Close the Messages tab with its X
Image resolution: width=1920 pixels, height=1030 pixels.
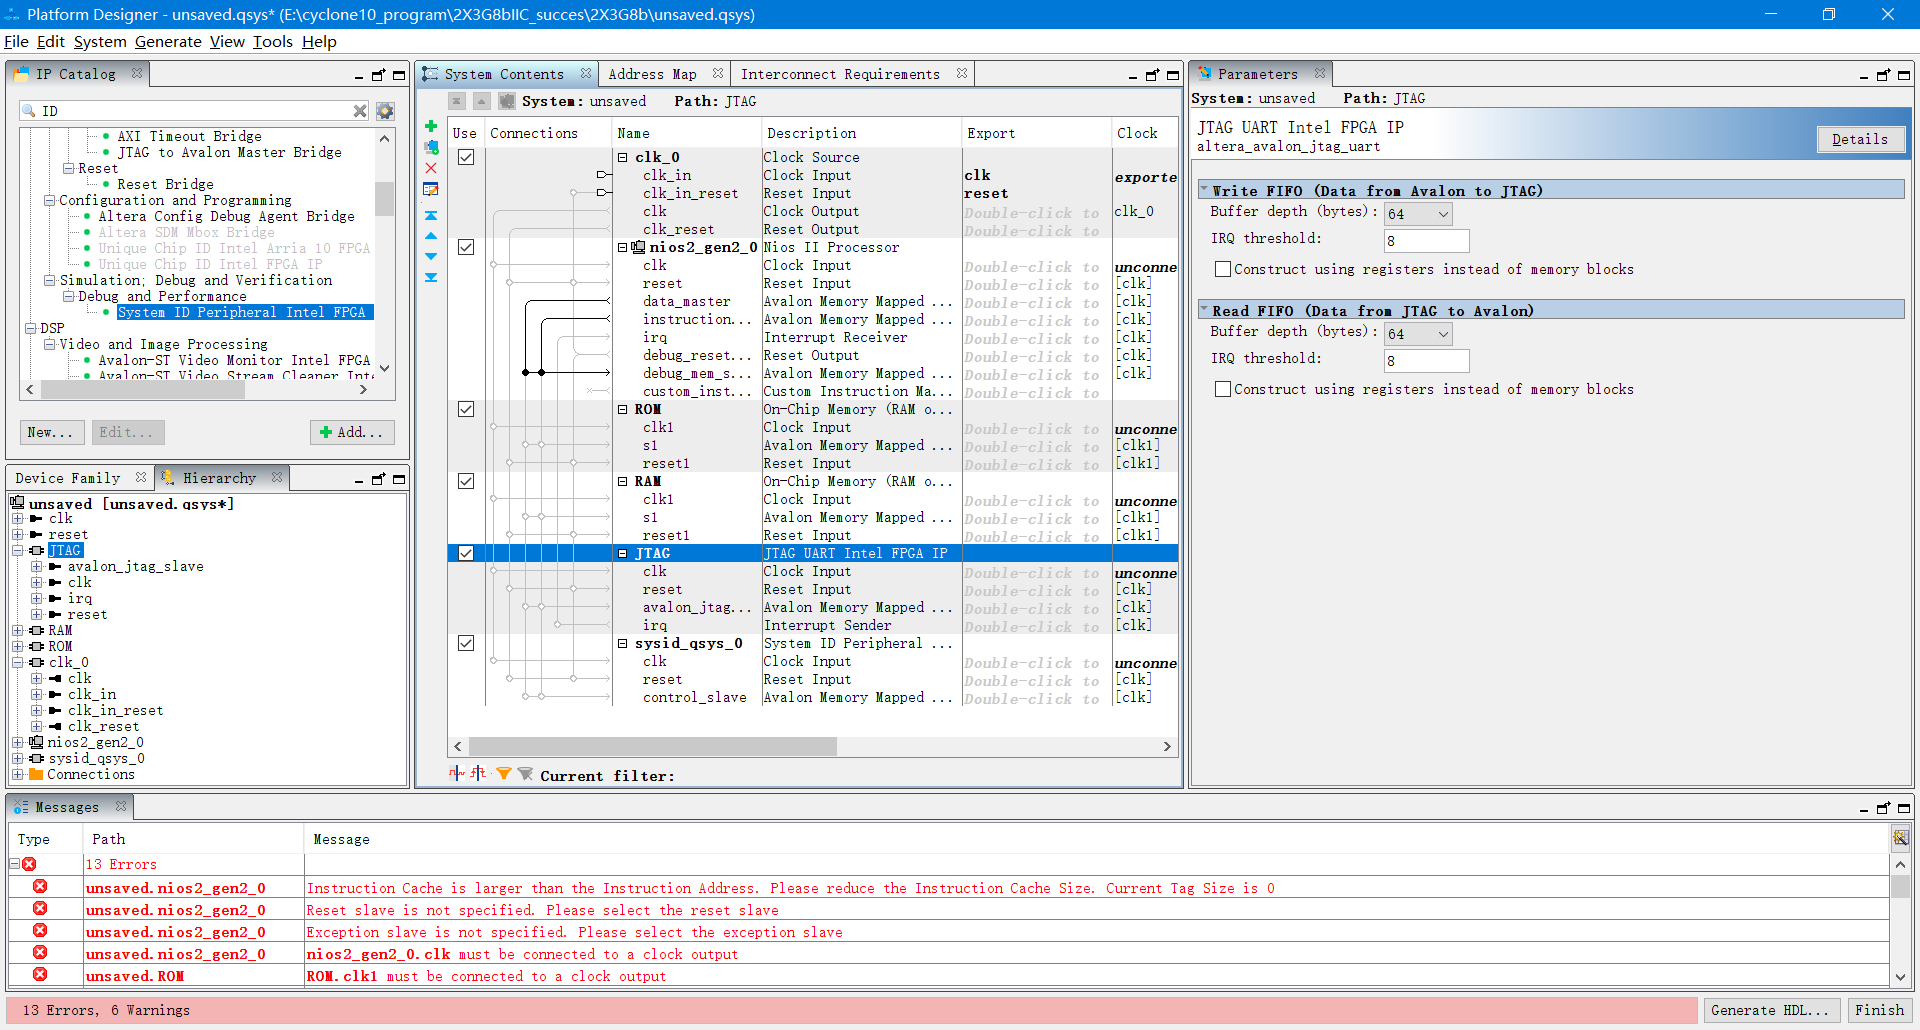click(121, 806)
